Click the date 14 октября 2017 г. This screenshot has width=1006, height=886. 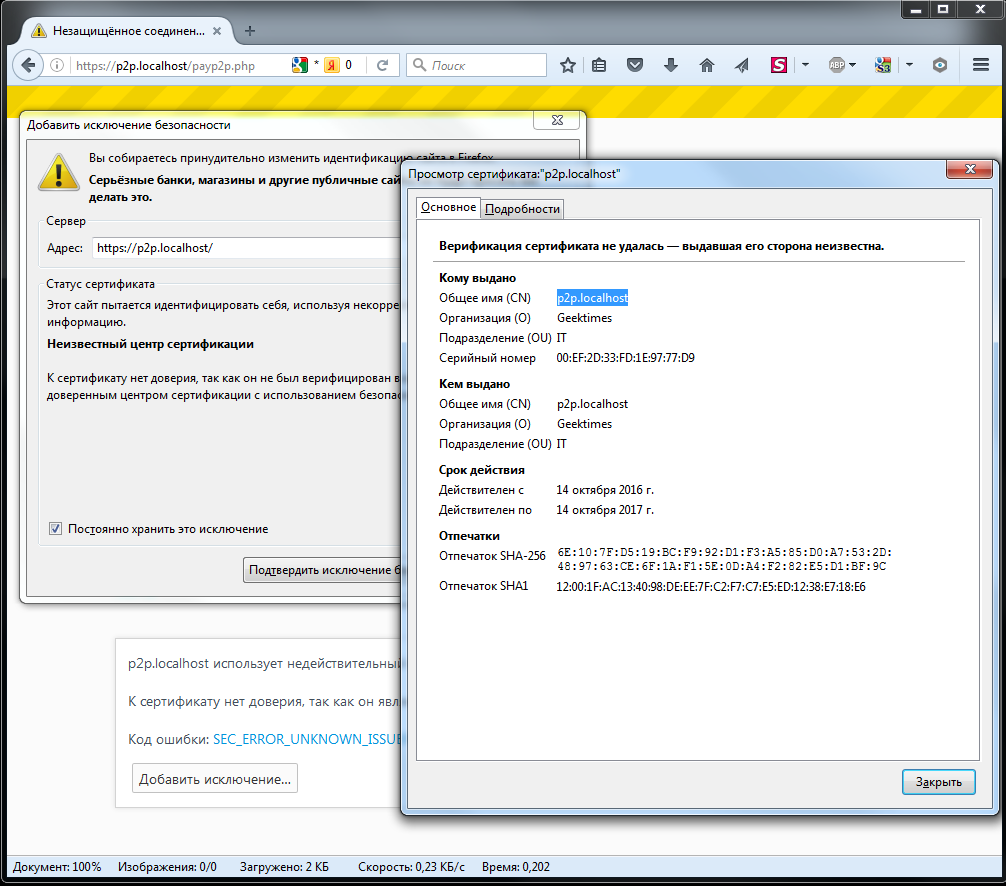tap(605, 510)
